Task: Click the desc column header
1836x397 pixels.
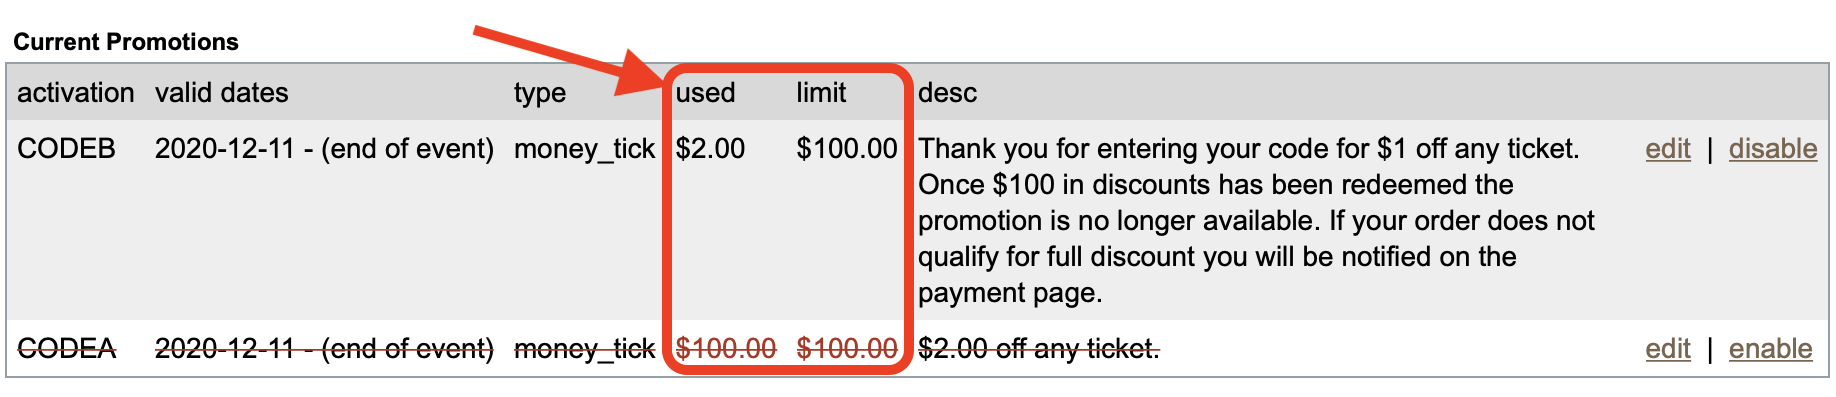Action: pos(947,93)
